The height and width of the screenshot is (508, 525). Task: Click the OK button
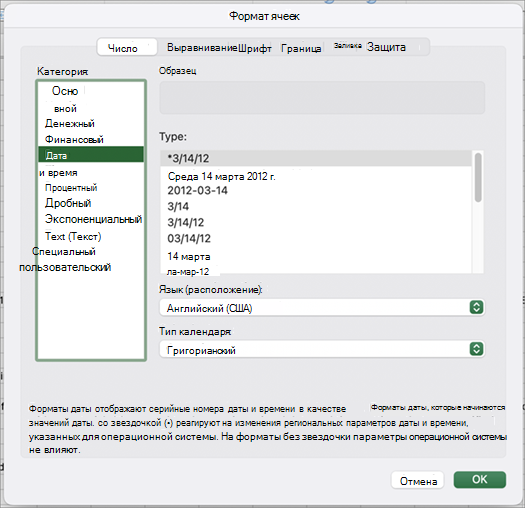[x=479, y=480]
